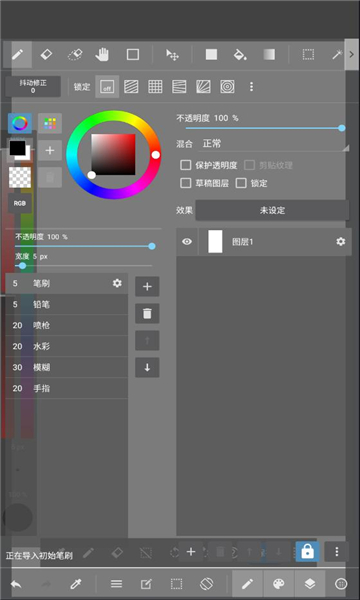Open the hamburger main menu
The width and height of the screenshot is (360, 600).
(x=116, y=584)
